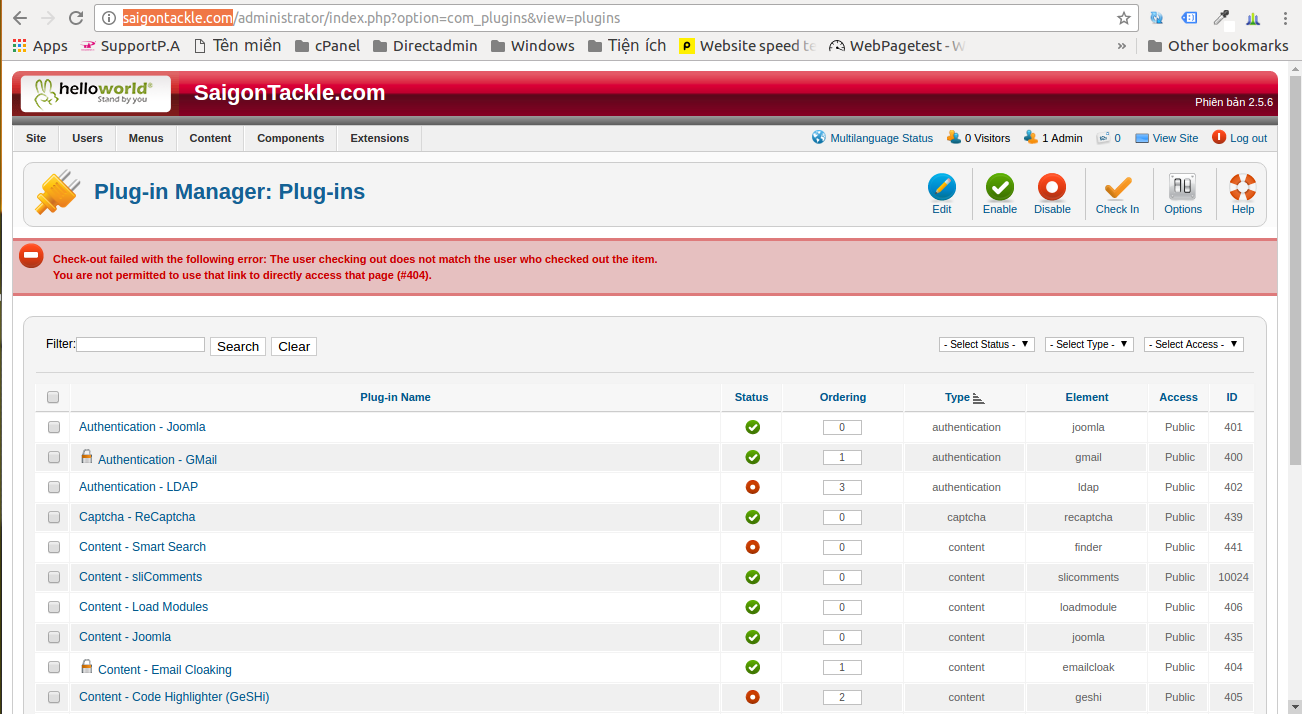Screen dimensions: 1302x714
Task: Toggle status icon for Authentication - Joomla
Action: pos(752,427)
